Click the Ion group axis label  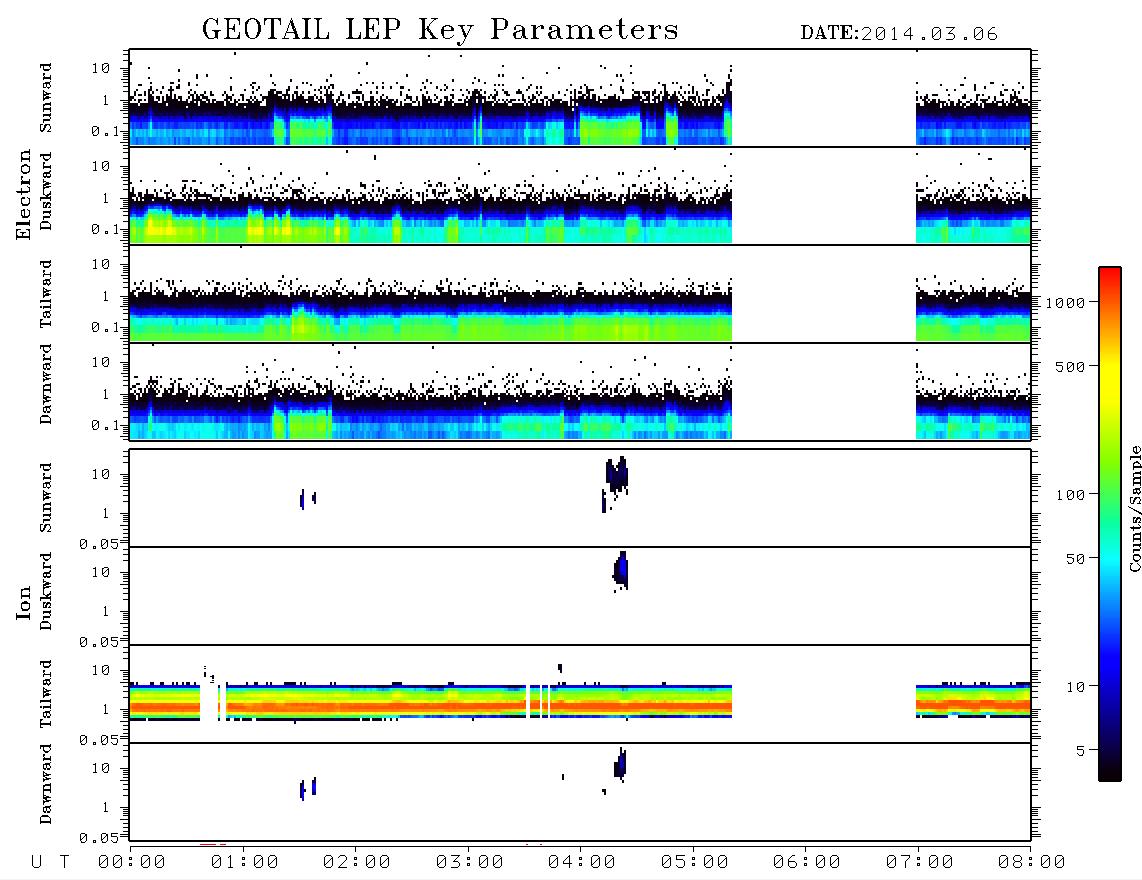point(24,602)
